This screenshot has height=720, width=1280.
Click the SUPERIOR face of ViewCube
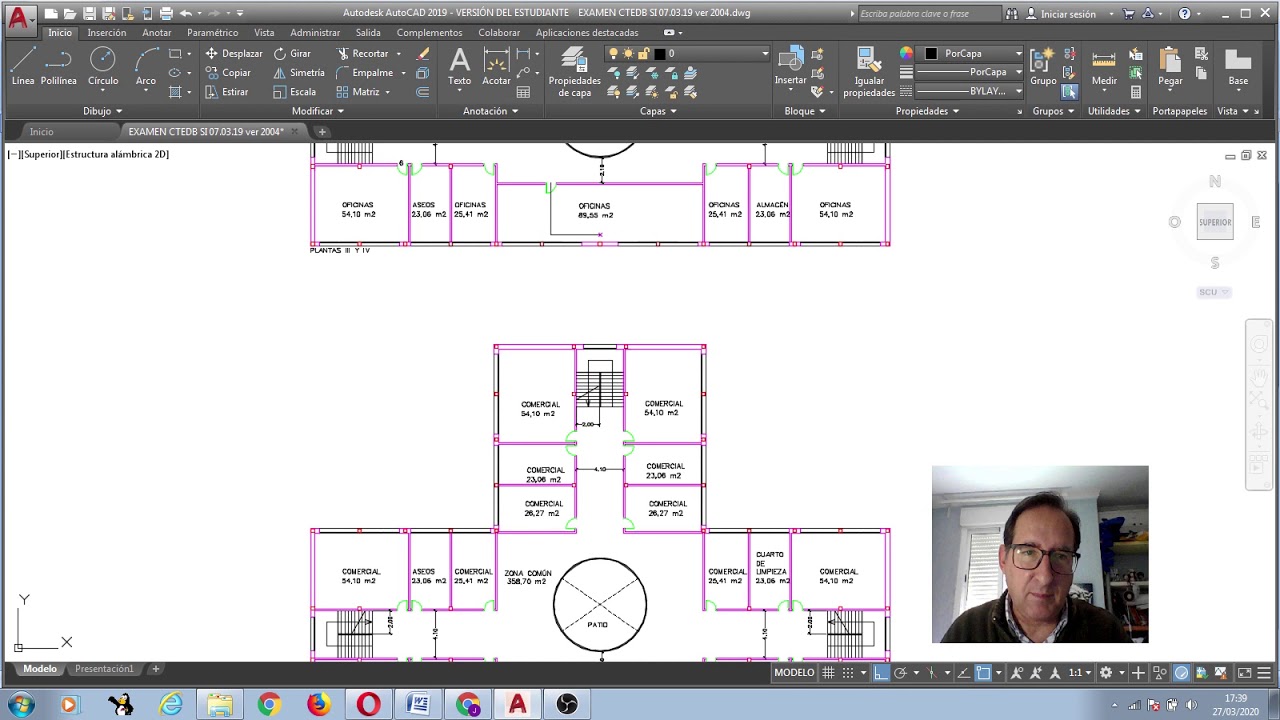tap(1215, 222)
